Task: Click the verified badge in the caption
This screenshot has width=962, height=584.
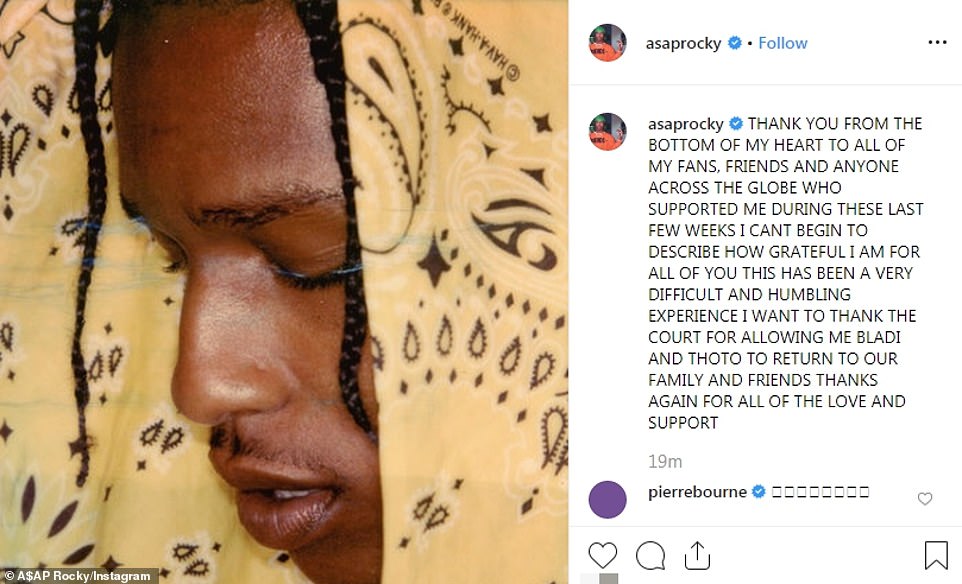Action: pyautogui.click(x=736, y=124)
